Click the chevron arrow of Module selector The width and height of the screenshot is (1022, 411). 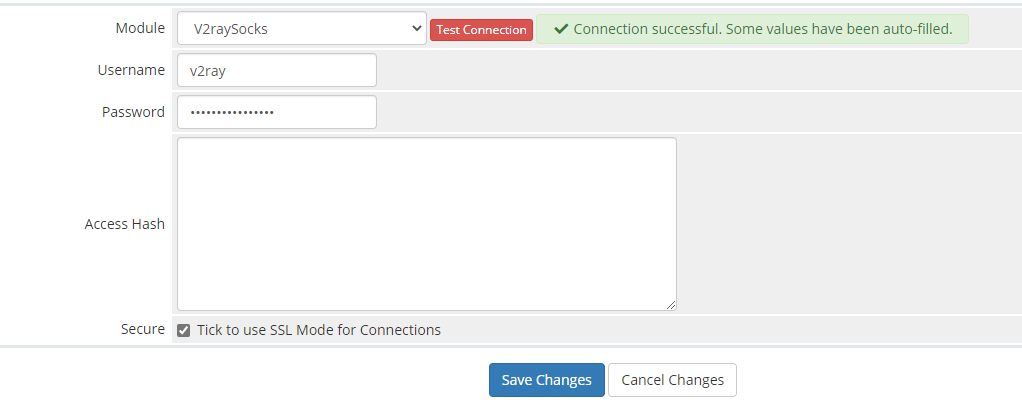(x=417, y=29)
